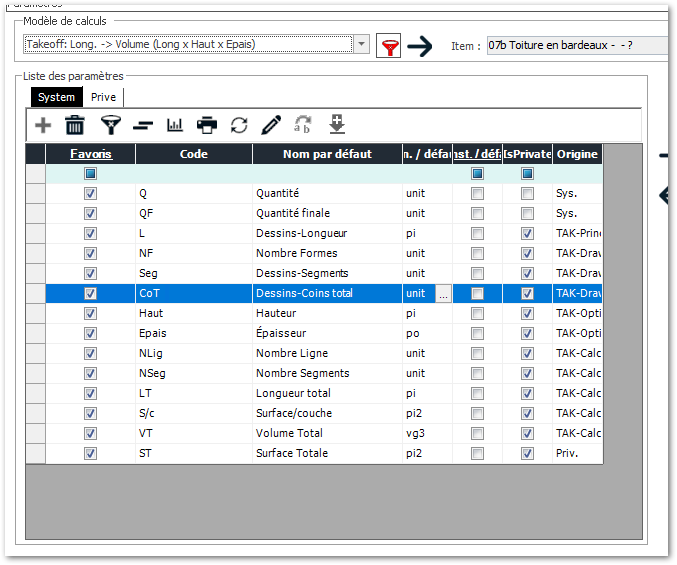Switch to the Prive tab
This screenshot has height=565, width=677.
(103, 97)
